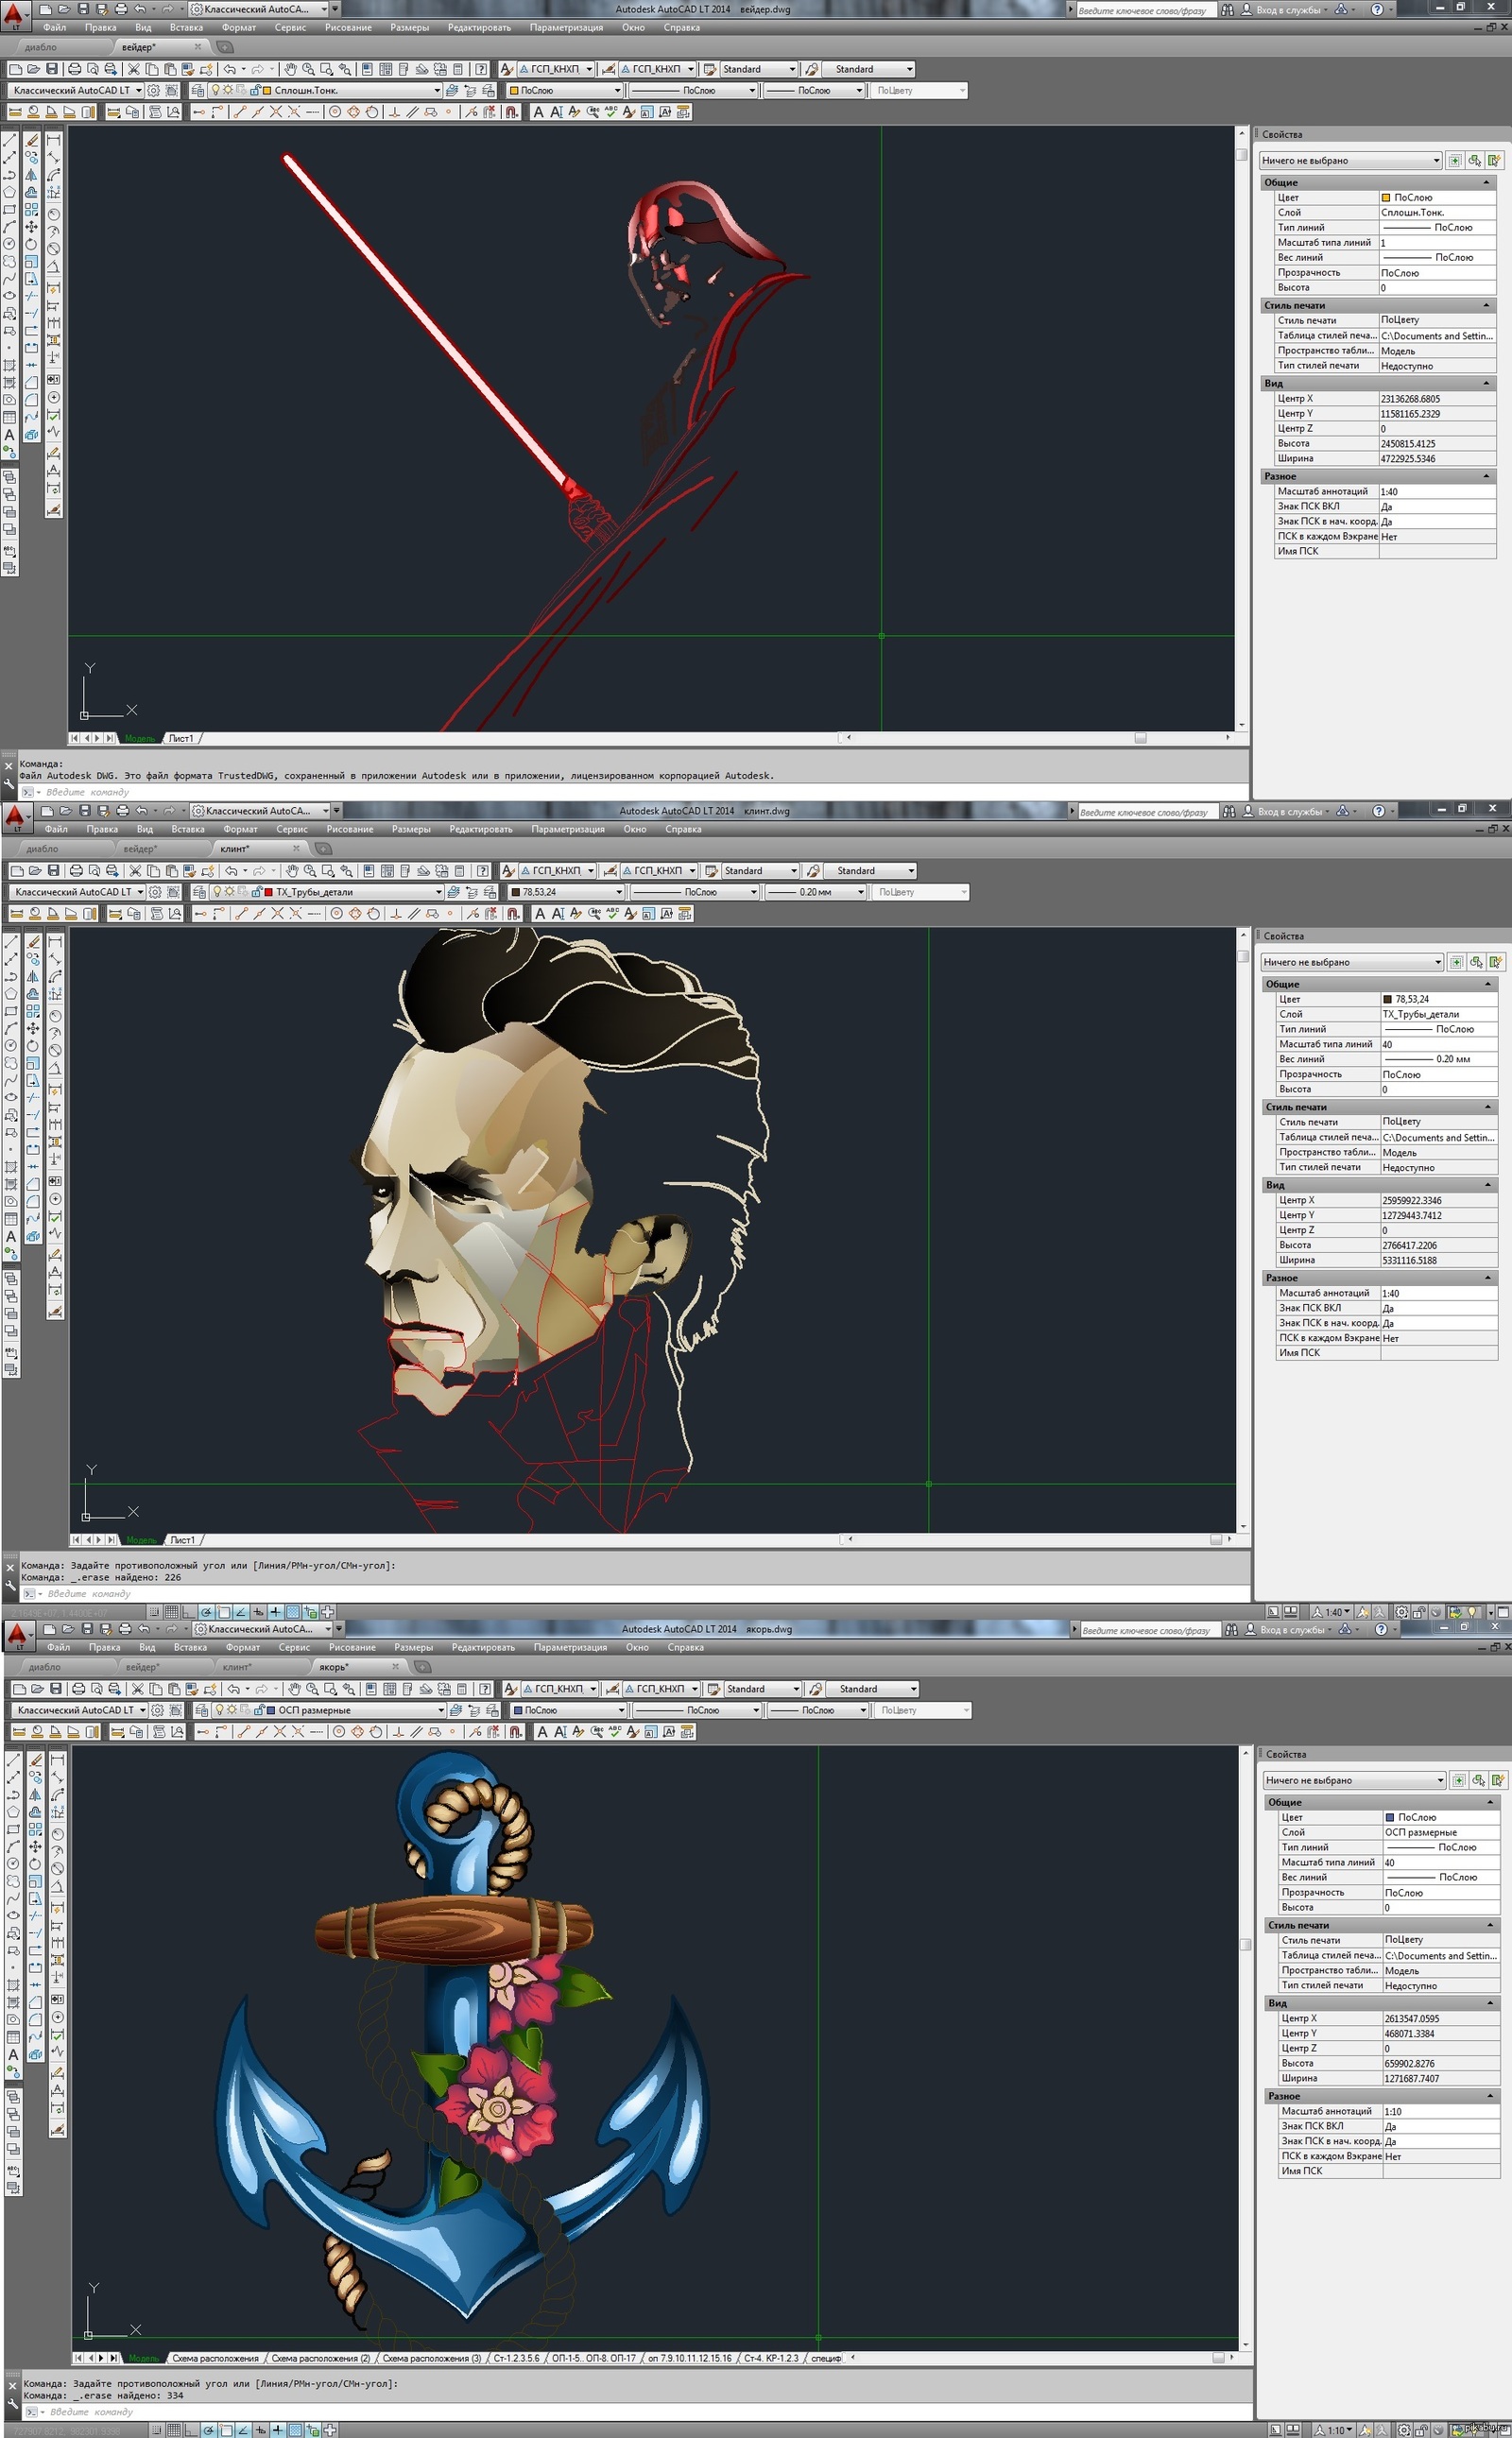This screenshot has height=2438, width=1512.
Task: Click the Plot printer icon in якорь.dwg toolbar
Action: 78,1689
